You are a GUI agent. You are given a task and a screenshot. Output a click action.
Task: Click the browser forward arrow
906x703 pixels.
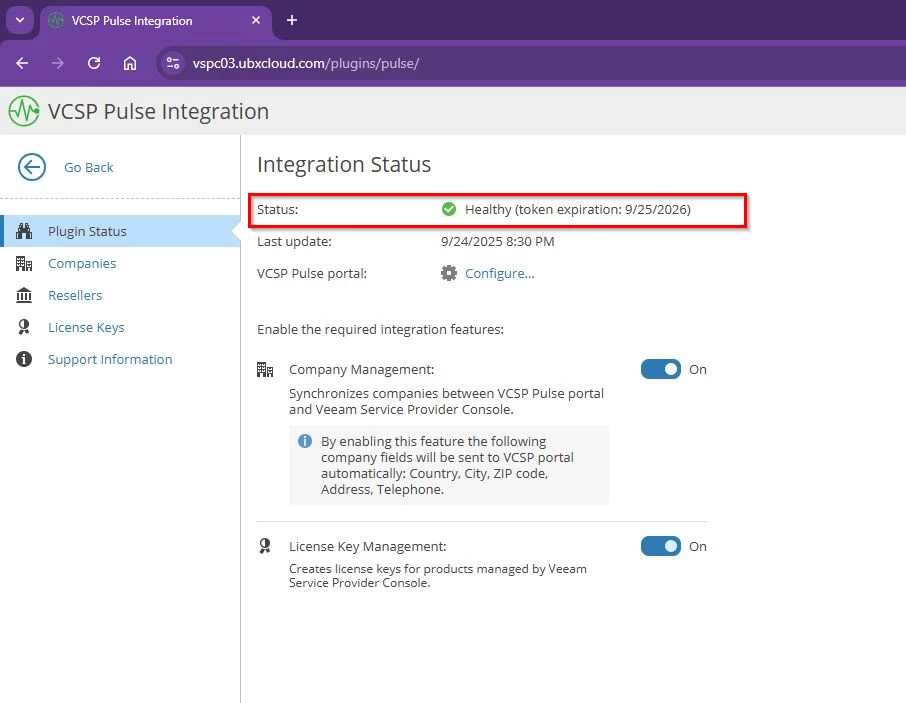[x=58, y=63]
